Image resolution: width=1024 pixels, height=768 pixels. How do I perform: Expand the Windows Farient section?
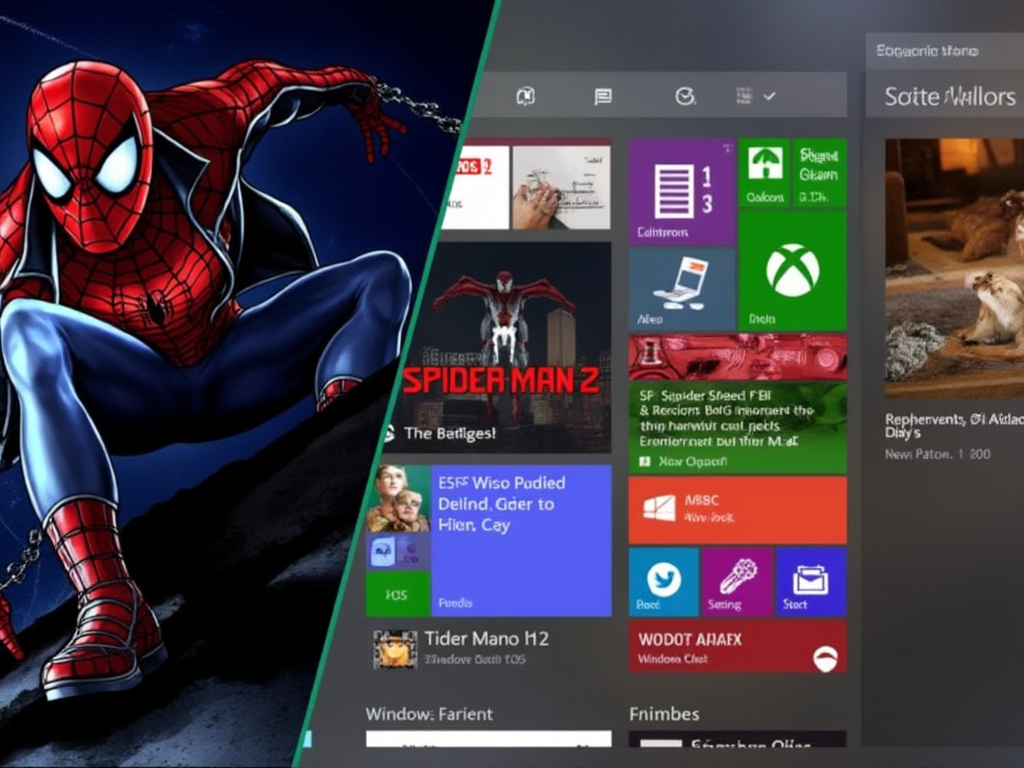(x=428, y=714)
